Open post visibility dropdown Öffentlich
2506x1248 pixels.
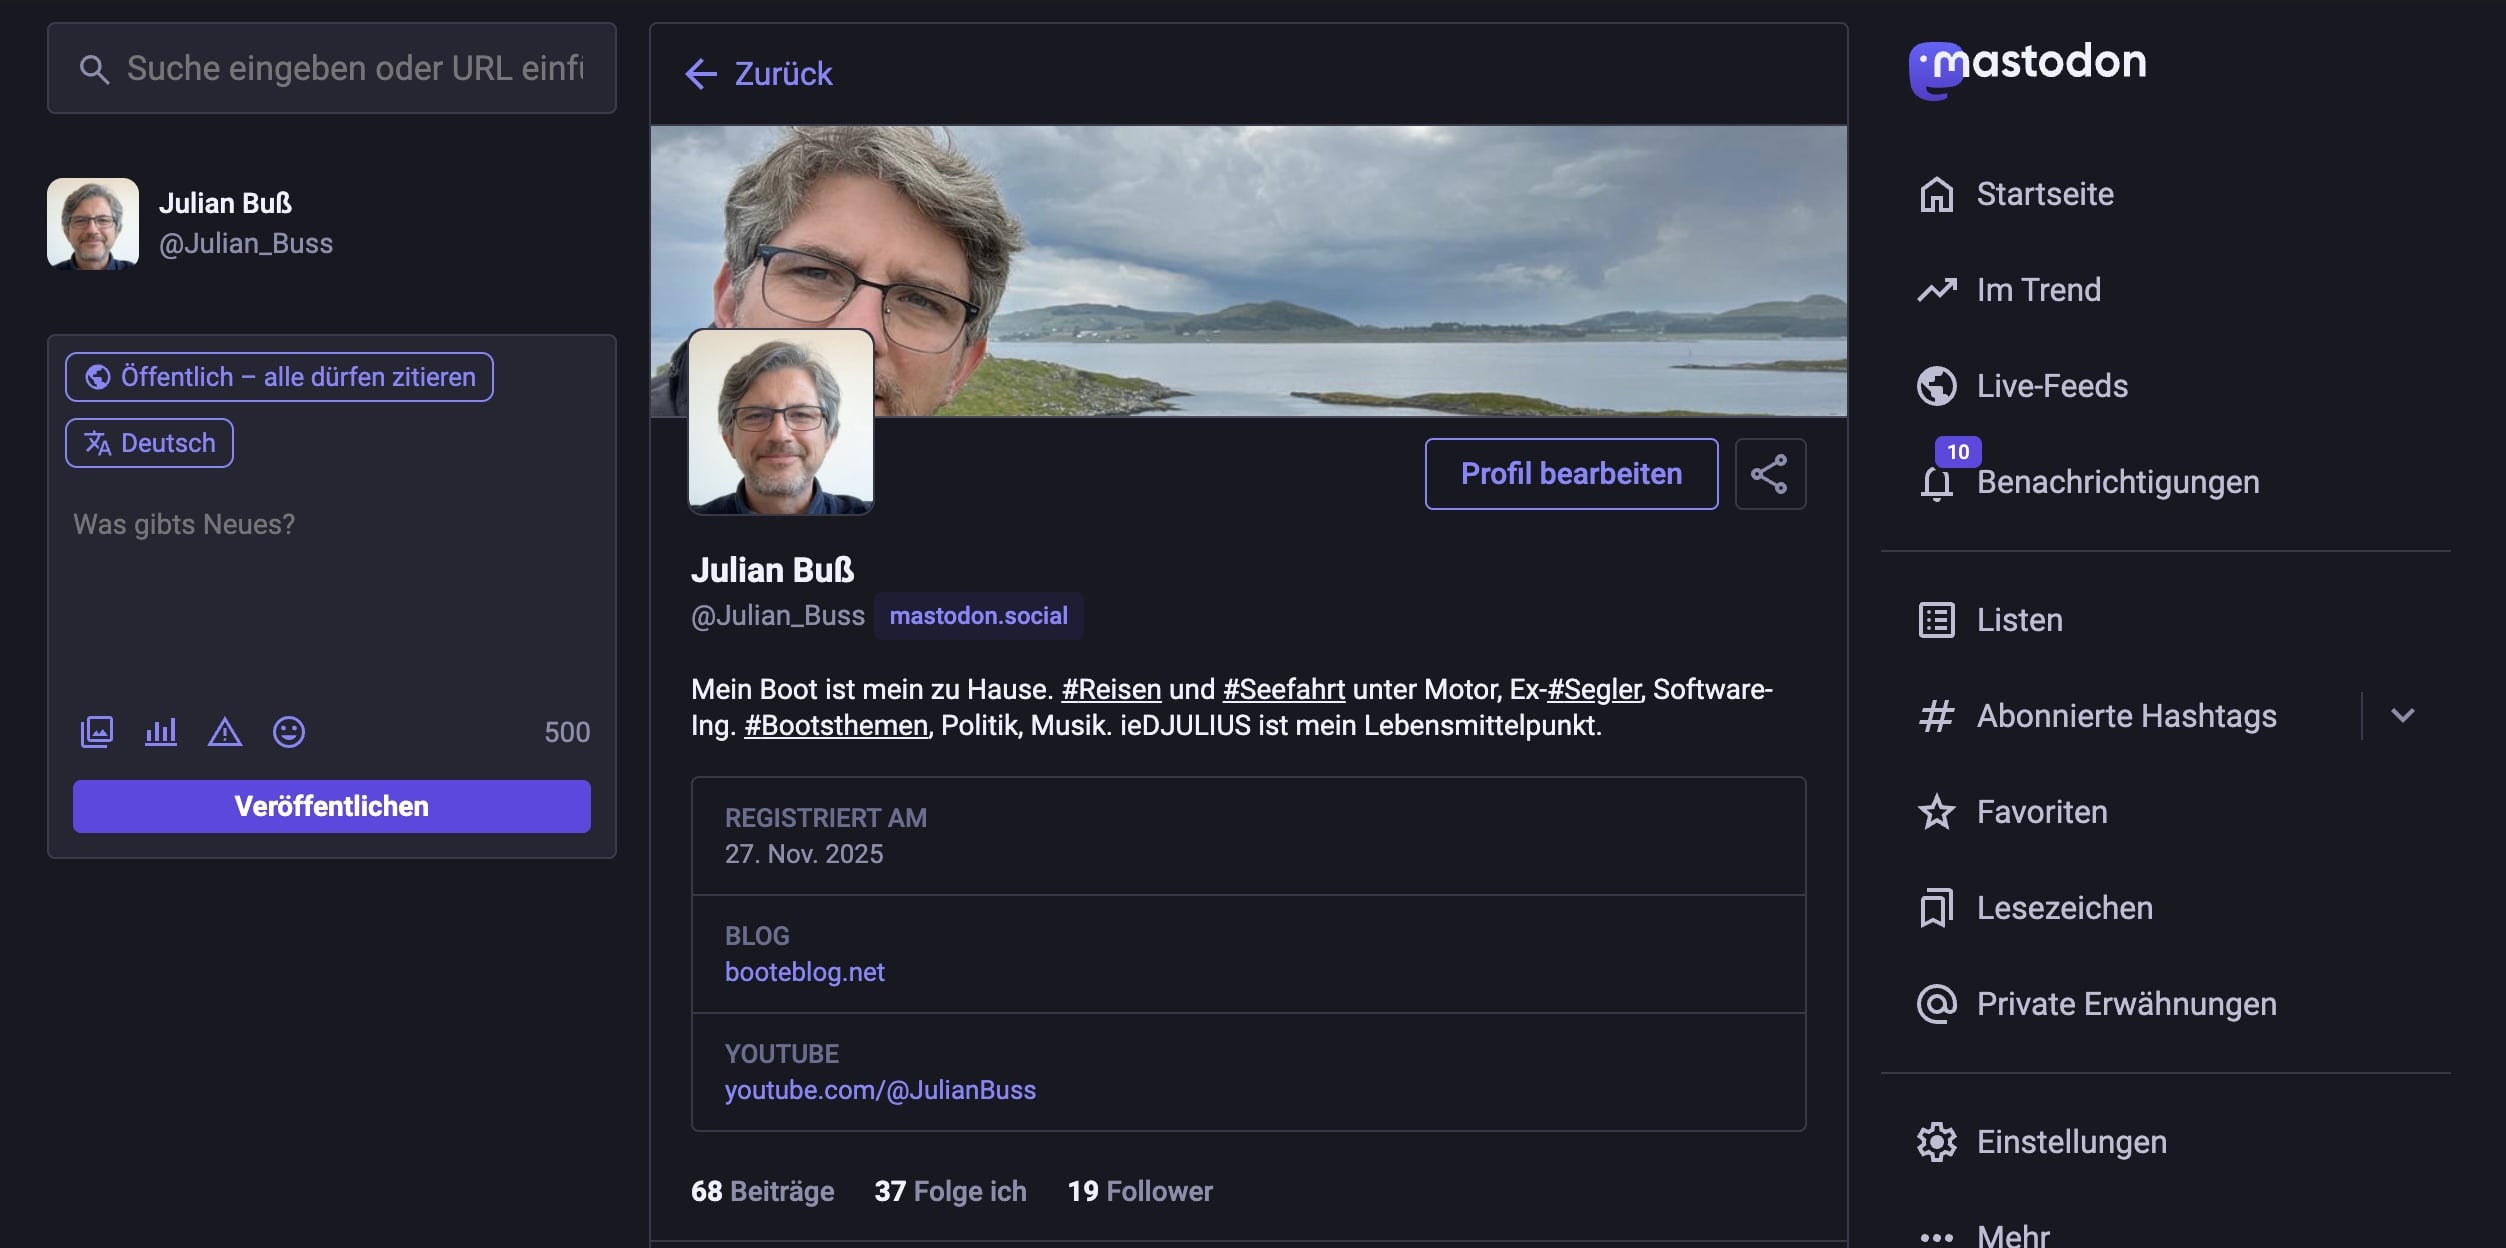coord(279,377)
